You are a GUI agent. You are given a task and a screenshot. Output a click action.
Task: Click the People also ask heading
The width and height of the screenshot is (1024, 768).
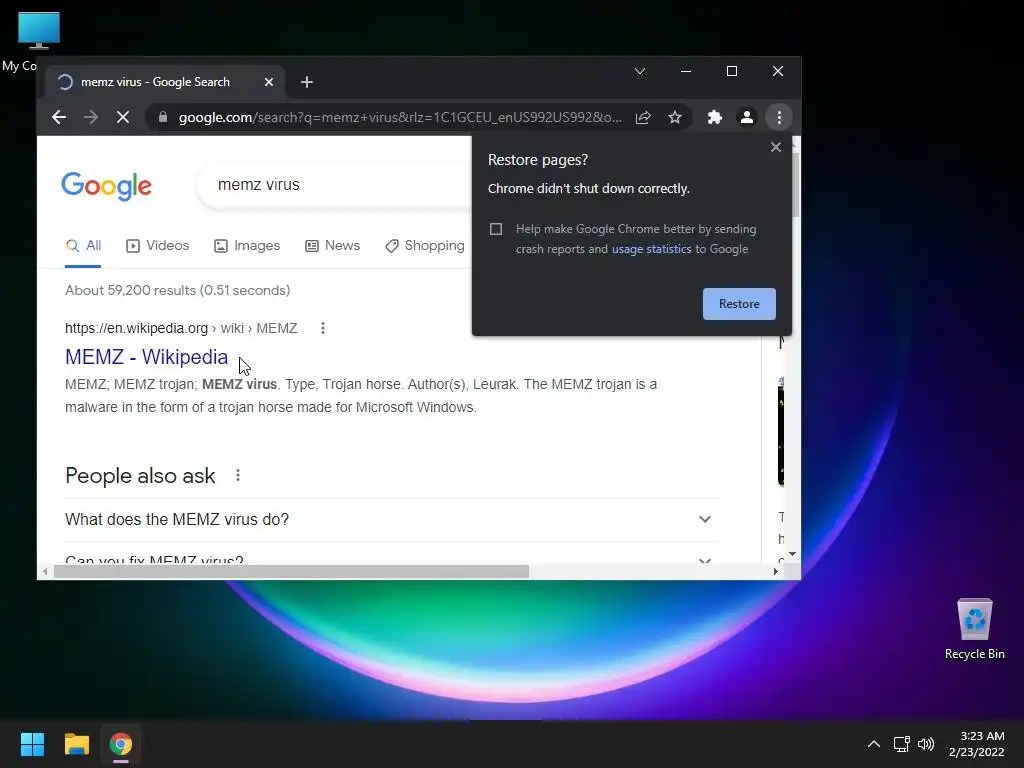click(140, 475)
